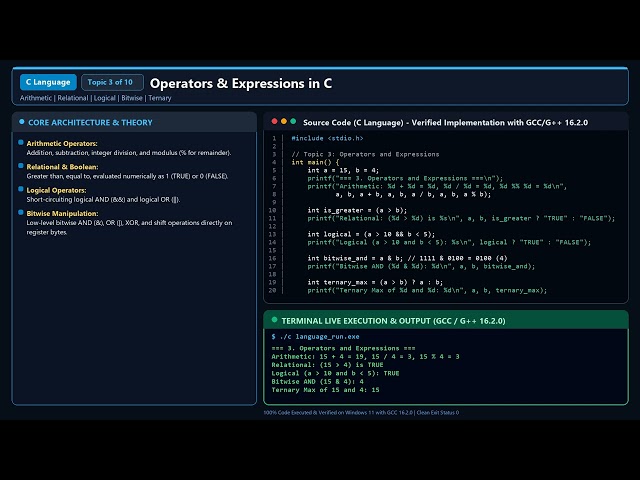The width and height of the screenshot is (640, 480).
Task: Click the Terminal Live Execution & Output header
Action: [x=393, y=321]
